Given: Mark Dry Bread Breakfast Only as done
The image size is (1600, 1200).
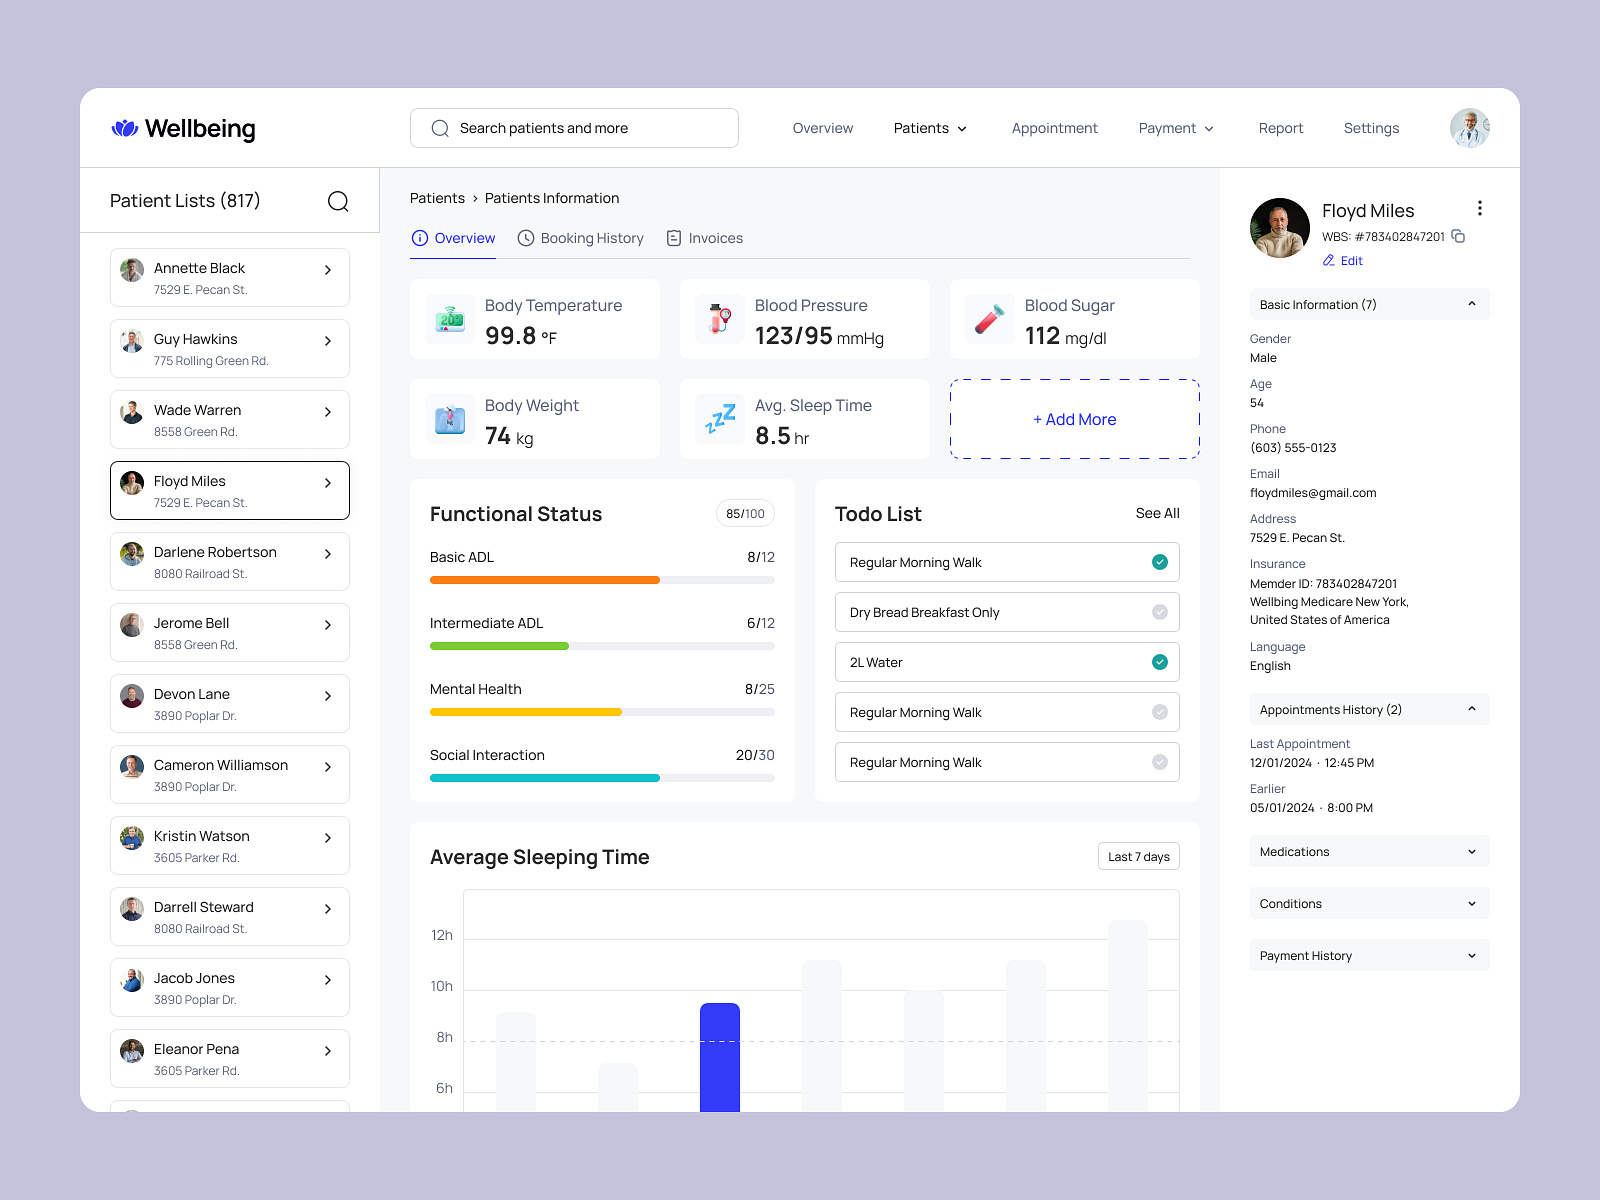Looking at the screenshot, I should pos(1159,611).
